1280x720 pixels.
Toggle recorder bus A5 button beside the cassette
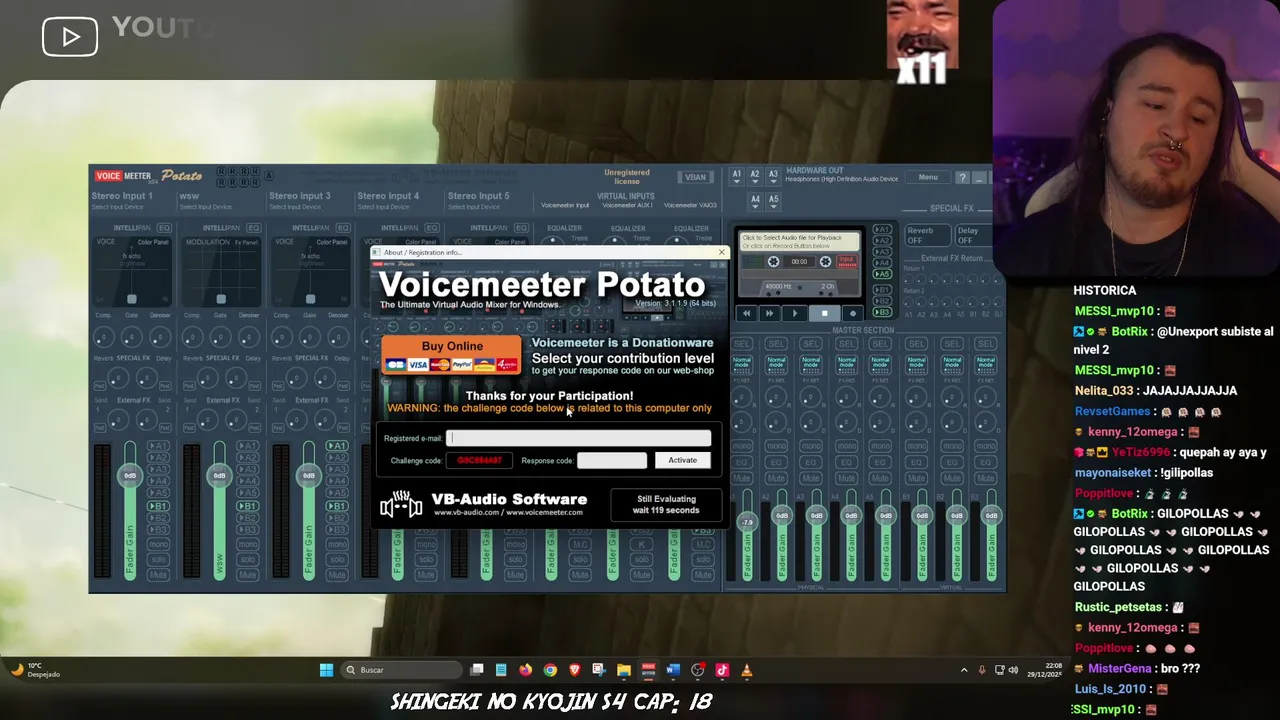[882, 274]
